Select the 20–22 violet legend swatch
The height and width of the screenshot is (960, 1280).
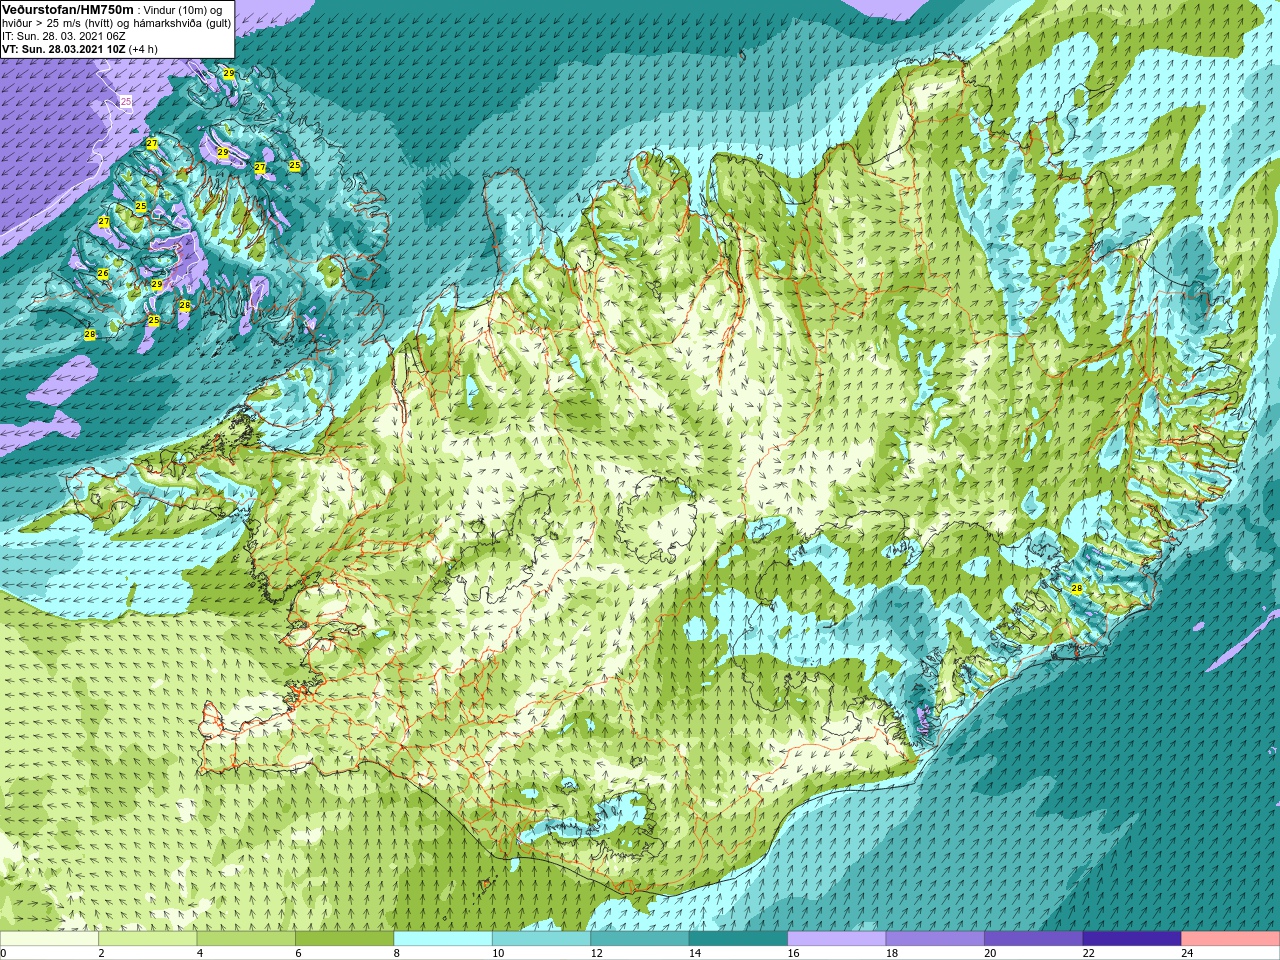click(1033, 939)
